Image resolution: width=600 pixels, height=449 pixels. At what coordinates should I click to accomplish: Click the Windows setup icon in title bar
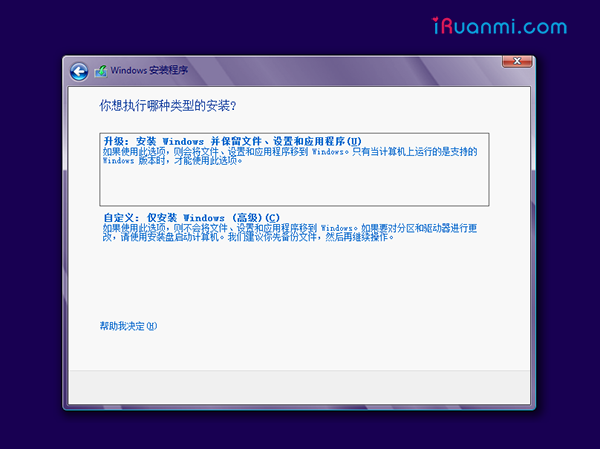point(100,71)
